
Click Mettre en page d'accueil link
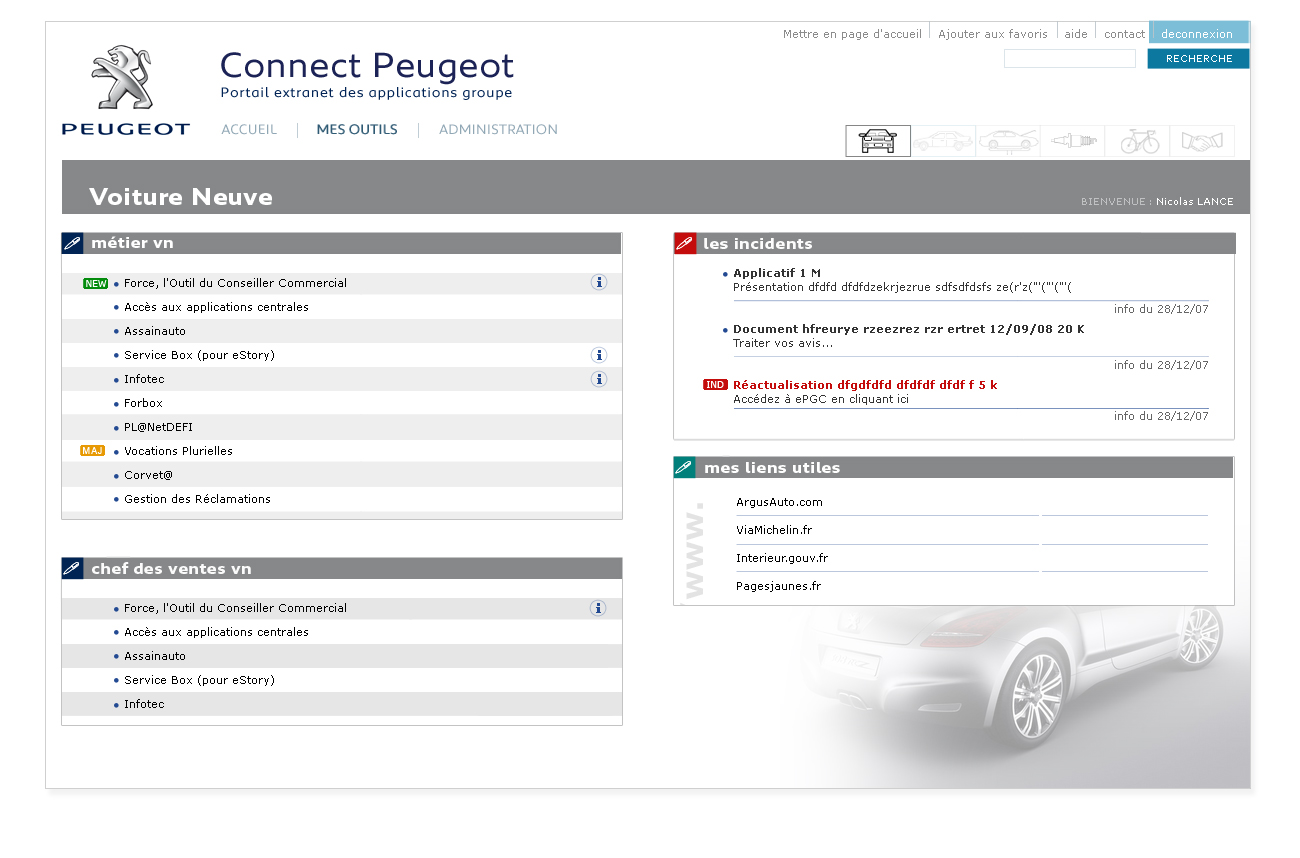[852, 34]
